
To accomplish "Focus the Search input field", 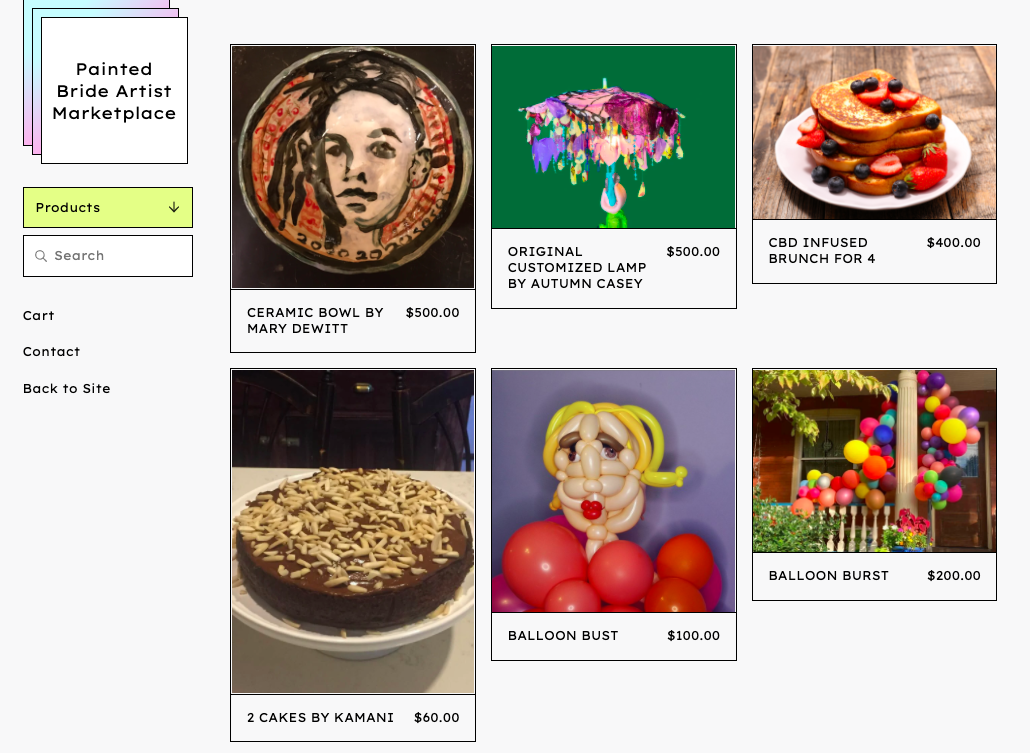I will pos(108,256).
